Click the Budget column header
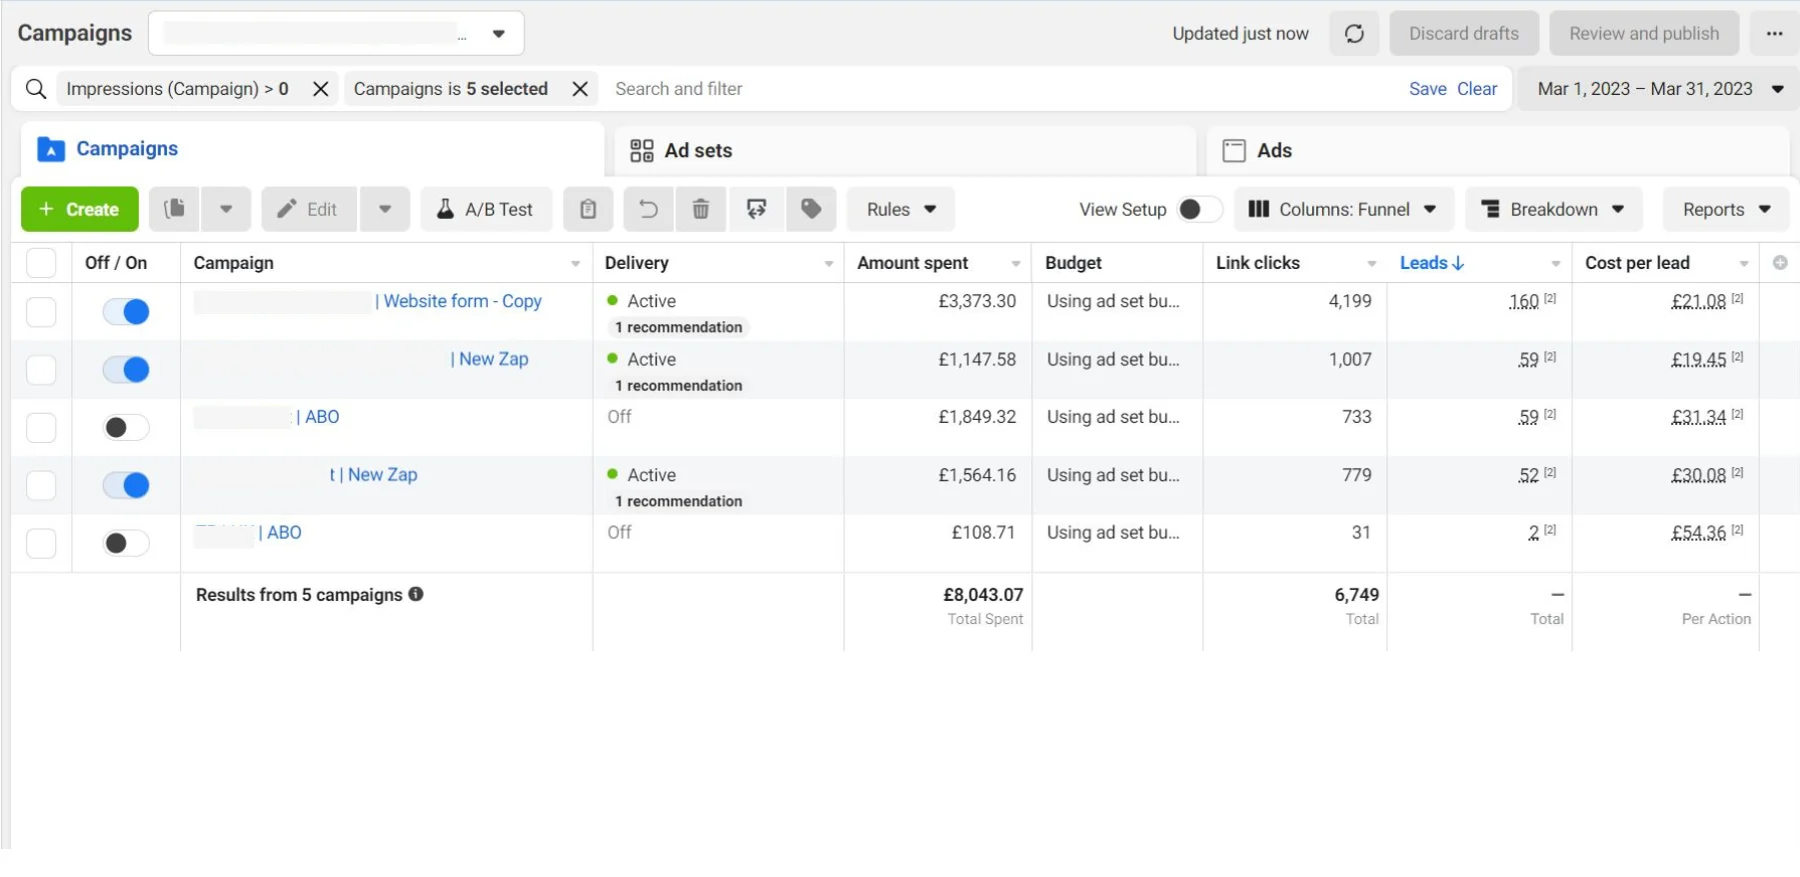This screenshot has width=1800, height=877. coord(1073,263)
